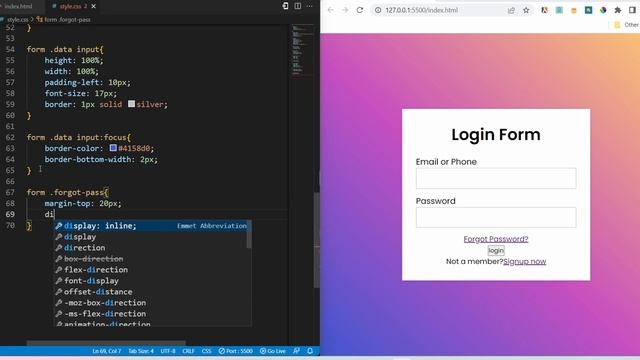Image resolution: width=640 pixels, height=360 pixels.
Task: Click the Password input field
Action: point(496,218)
